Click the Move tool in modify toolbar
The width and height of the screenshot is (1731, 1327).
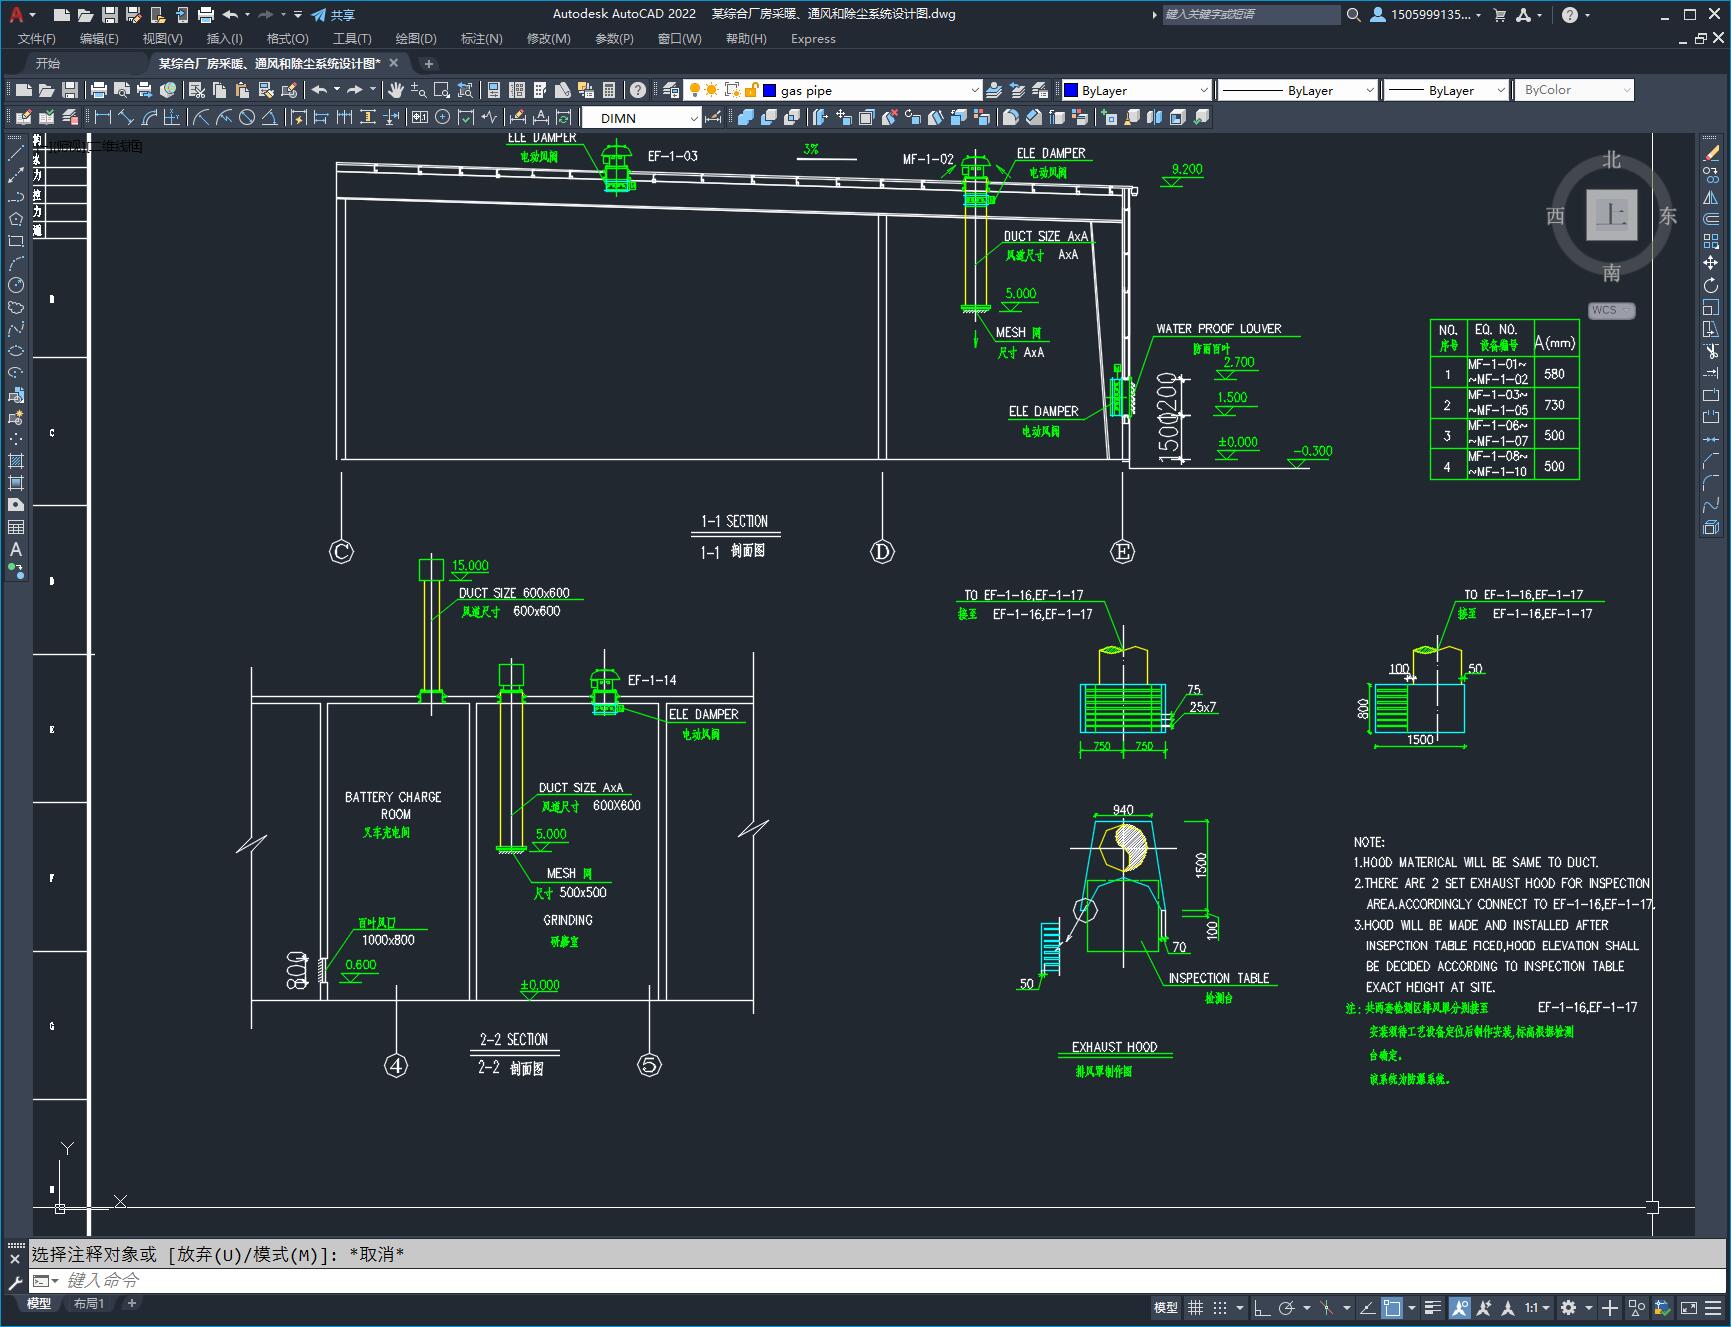(1711, 263)
